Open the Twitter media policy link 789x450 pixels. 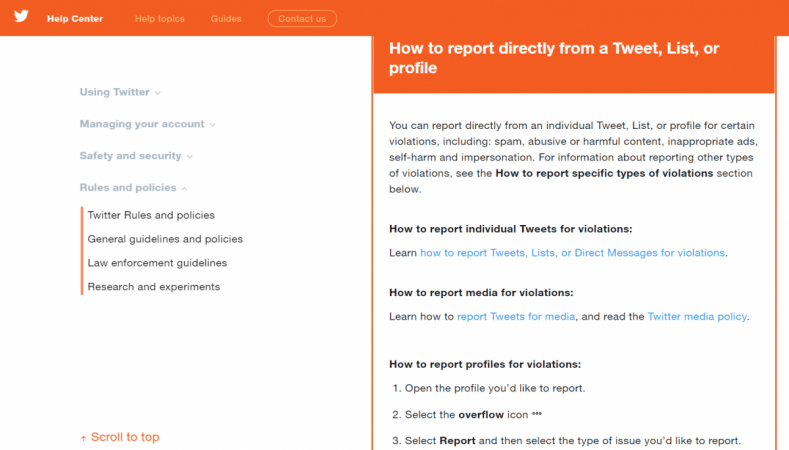(x=697, y=317)
